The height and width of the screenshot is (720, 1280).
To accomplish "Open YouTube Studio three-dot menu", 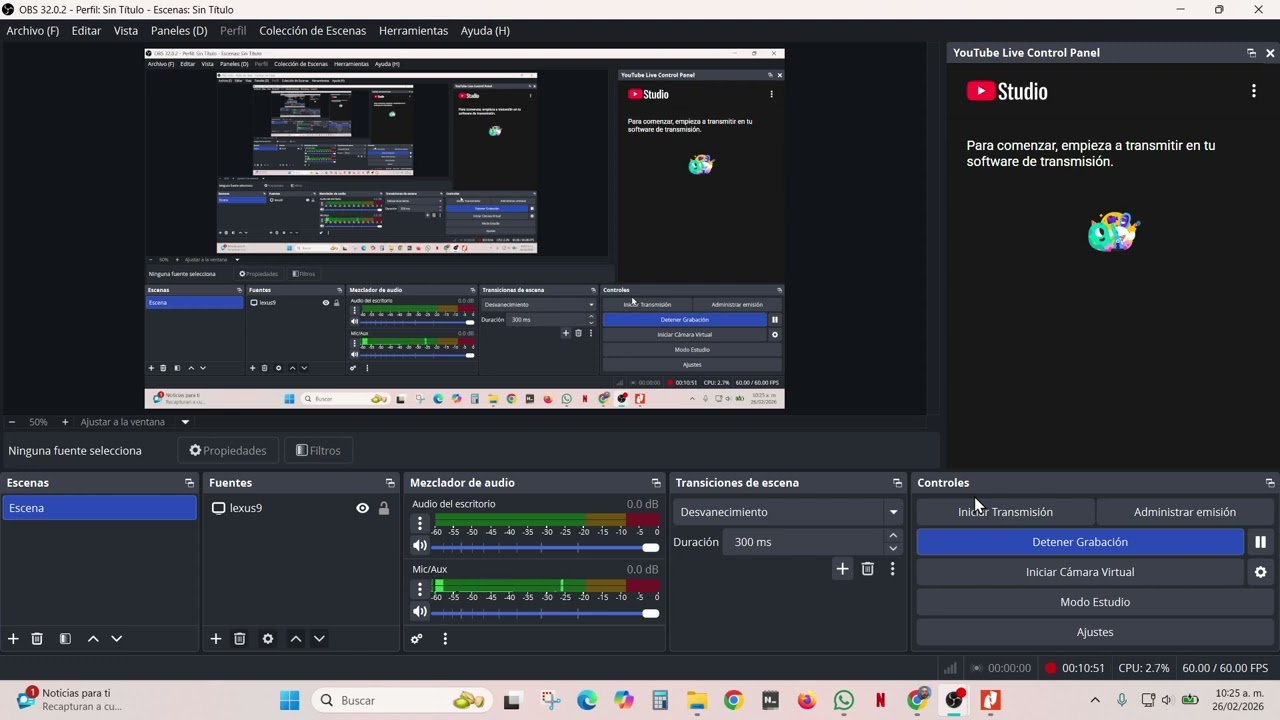I will [1254, 91].
